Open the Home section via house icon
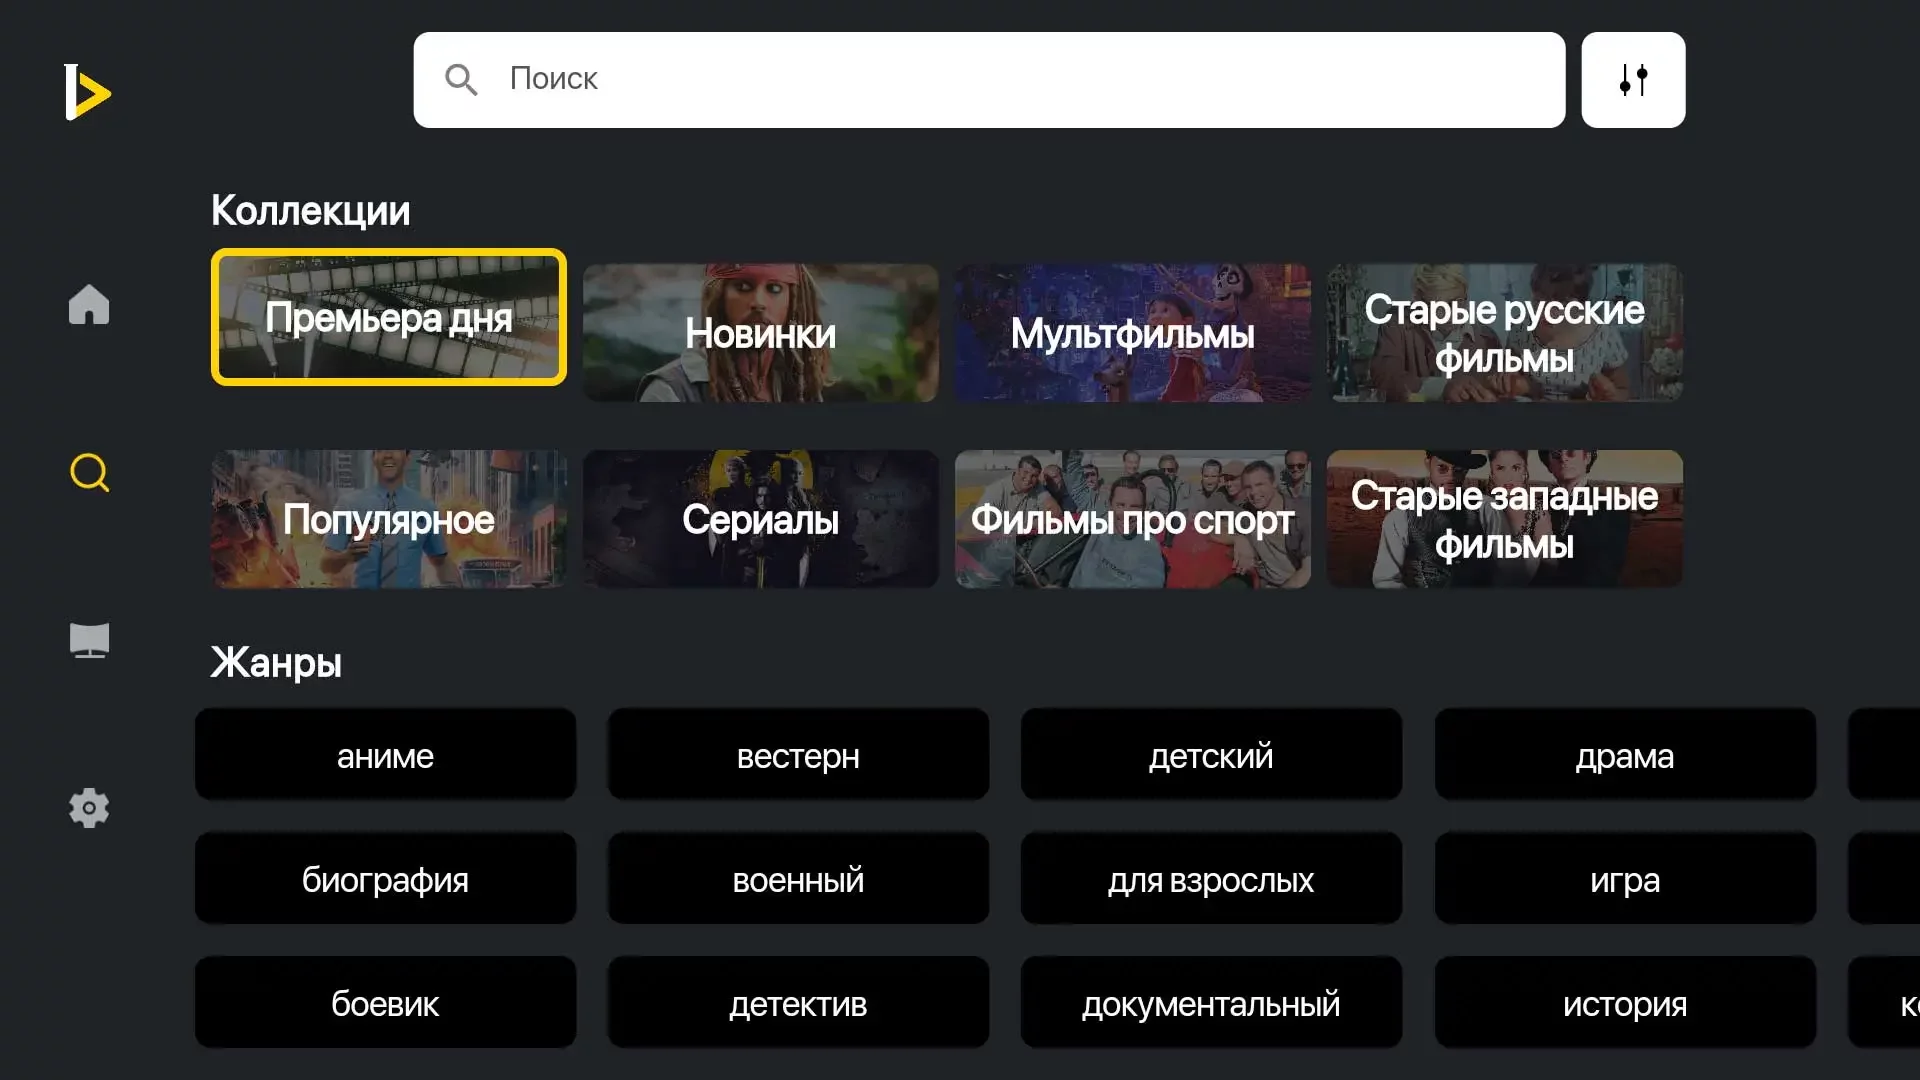Viewport: 1920px width, 1080px height. pyautogui.click(x=89, y=305)
